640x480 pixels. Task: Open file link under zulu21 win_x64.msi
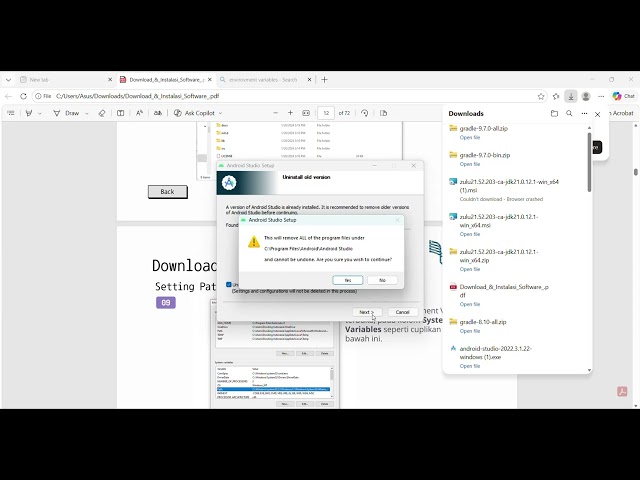tap(469, 234)
